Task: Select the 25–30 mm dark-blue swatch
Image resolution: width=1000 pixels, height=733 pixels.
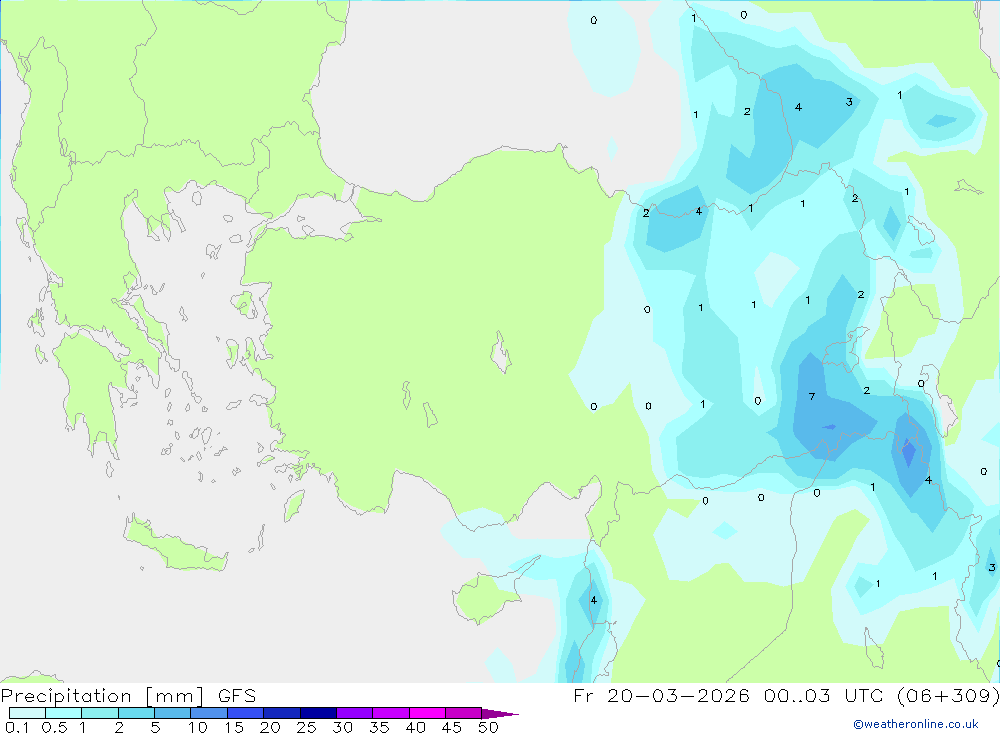Action: 318,713
